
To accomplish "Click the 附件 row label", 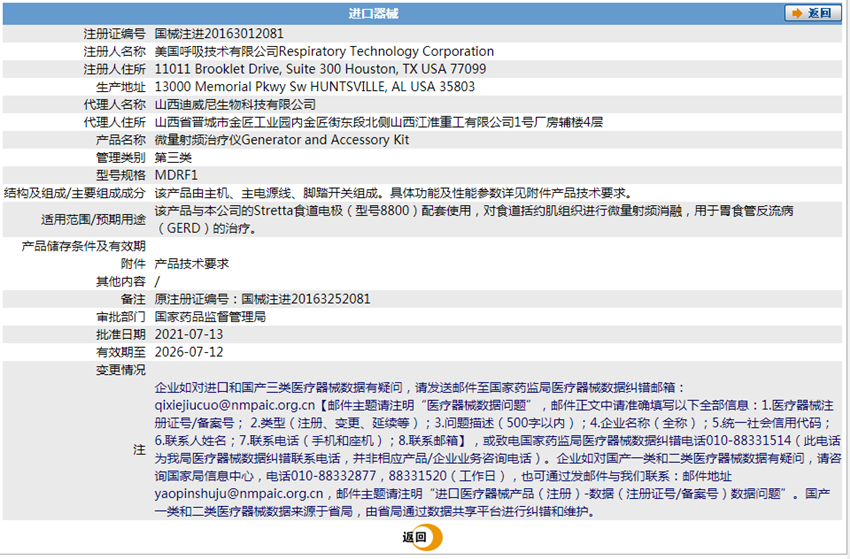I will pos(133,264).
